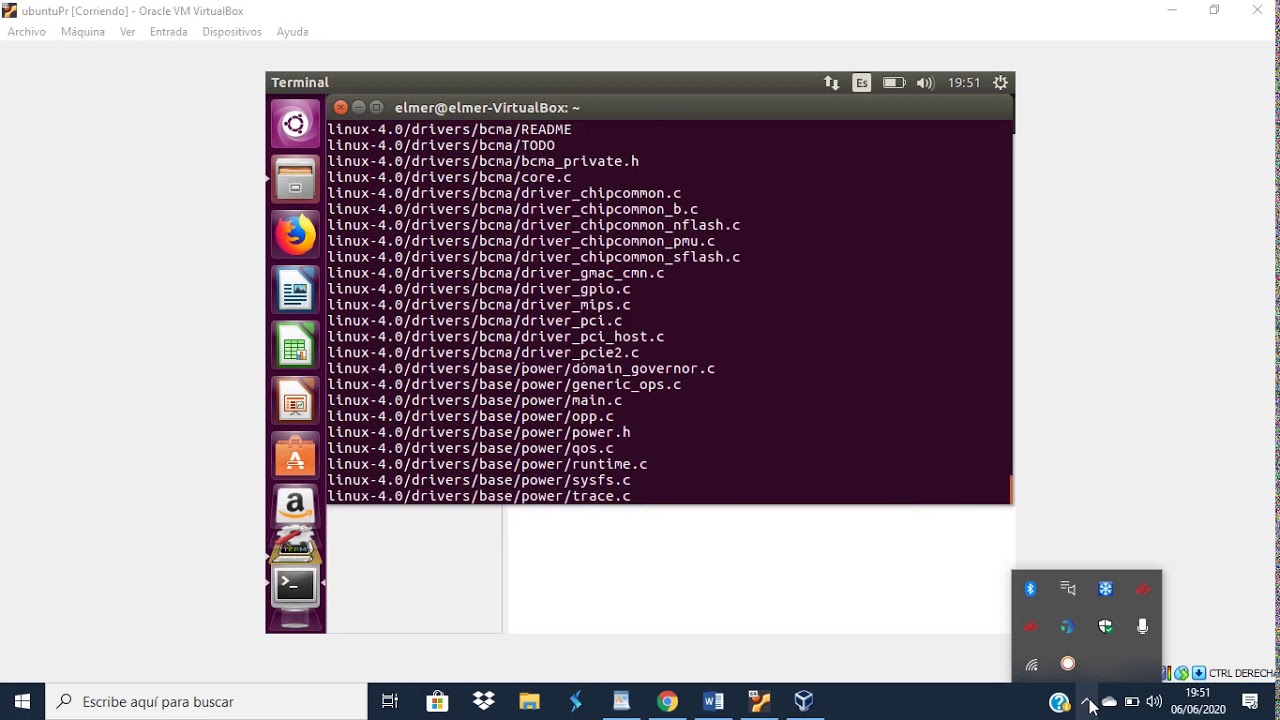Open LibreOffice Impress in launcher
The width and height of the screenshot is (1280, 720).
pos(295,401)
